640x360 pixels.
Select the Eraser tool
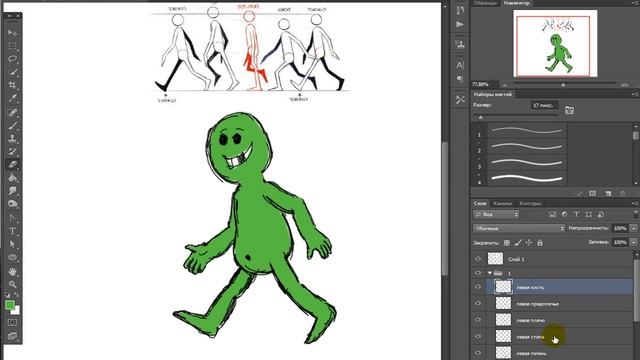(x=12, y=164)
